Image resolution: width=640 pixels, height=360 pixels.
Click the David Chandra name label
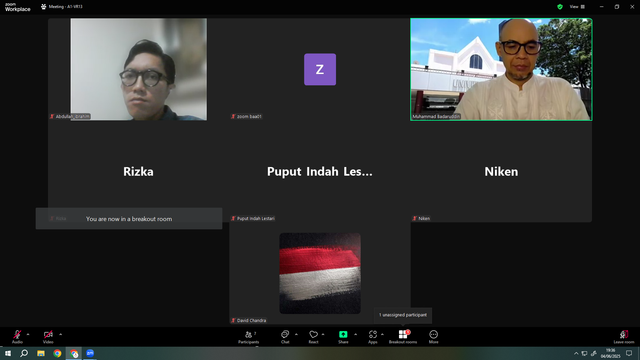[249, 320]
